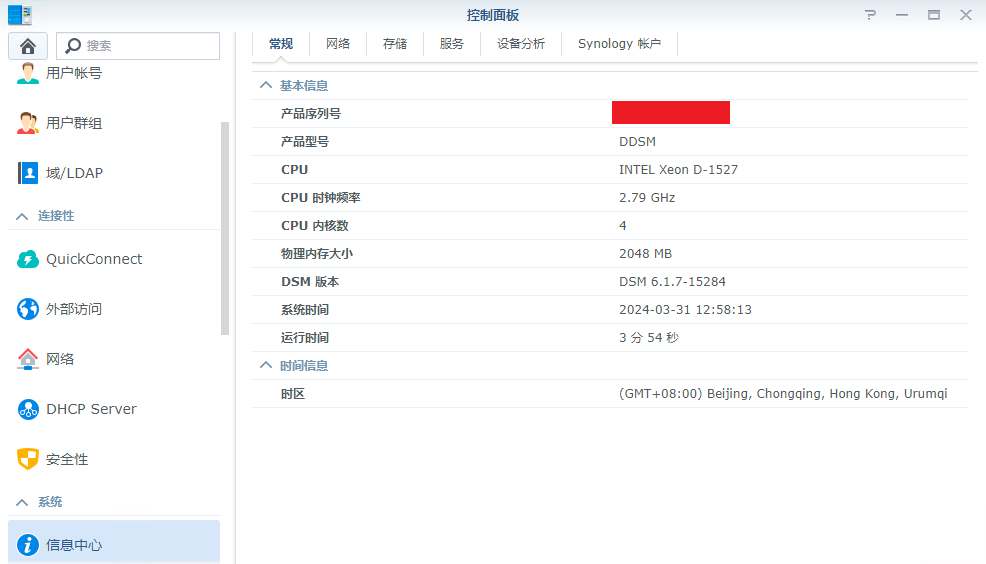Open the Synology 帐户 tab

pos(619,44)
